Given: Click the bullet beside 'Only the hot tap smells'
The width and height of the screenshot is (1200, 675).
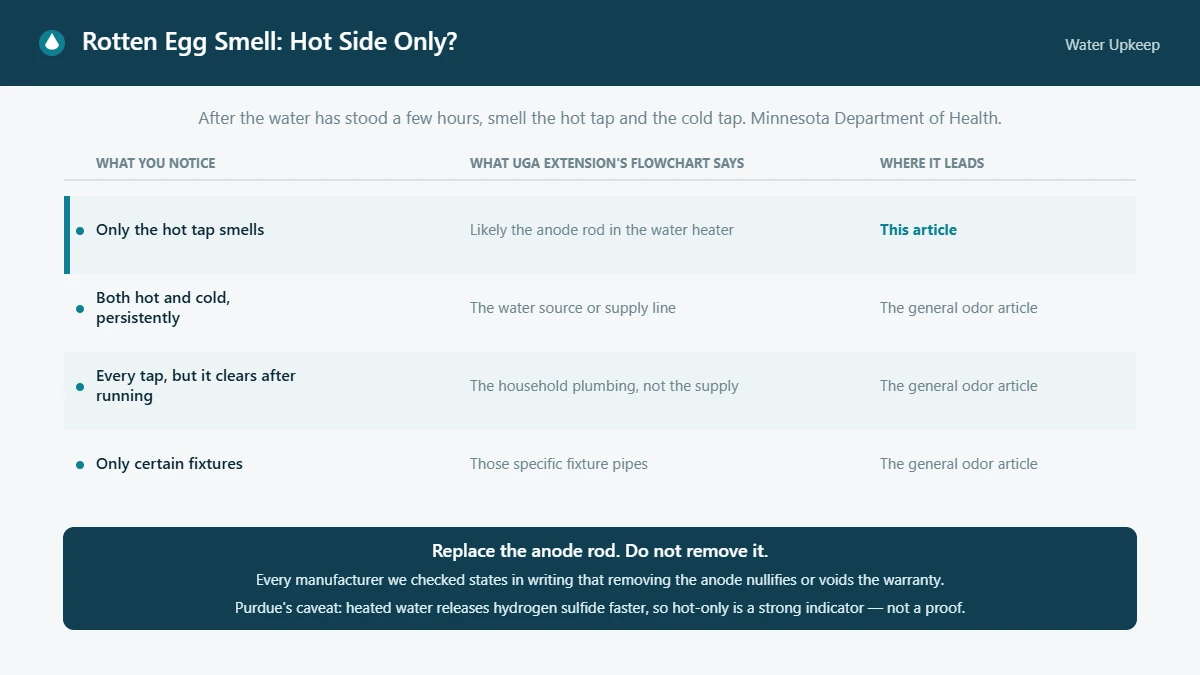Looking at the screenshot, I should pyautogui.click(x=80, y=231).
